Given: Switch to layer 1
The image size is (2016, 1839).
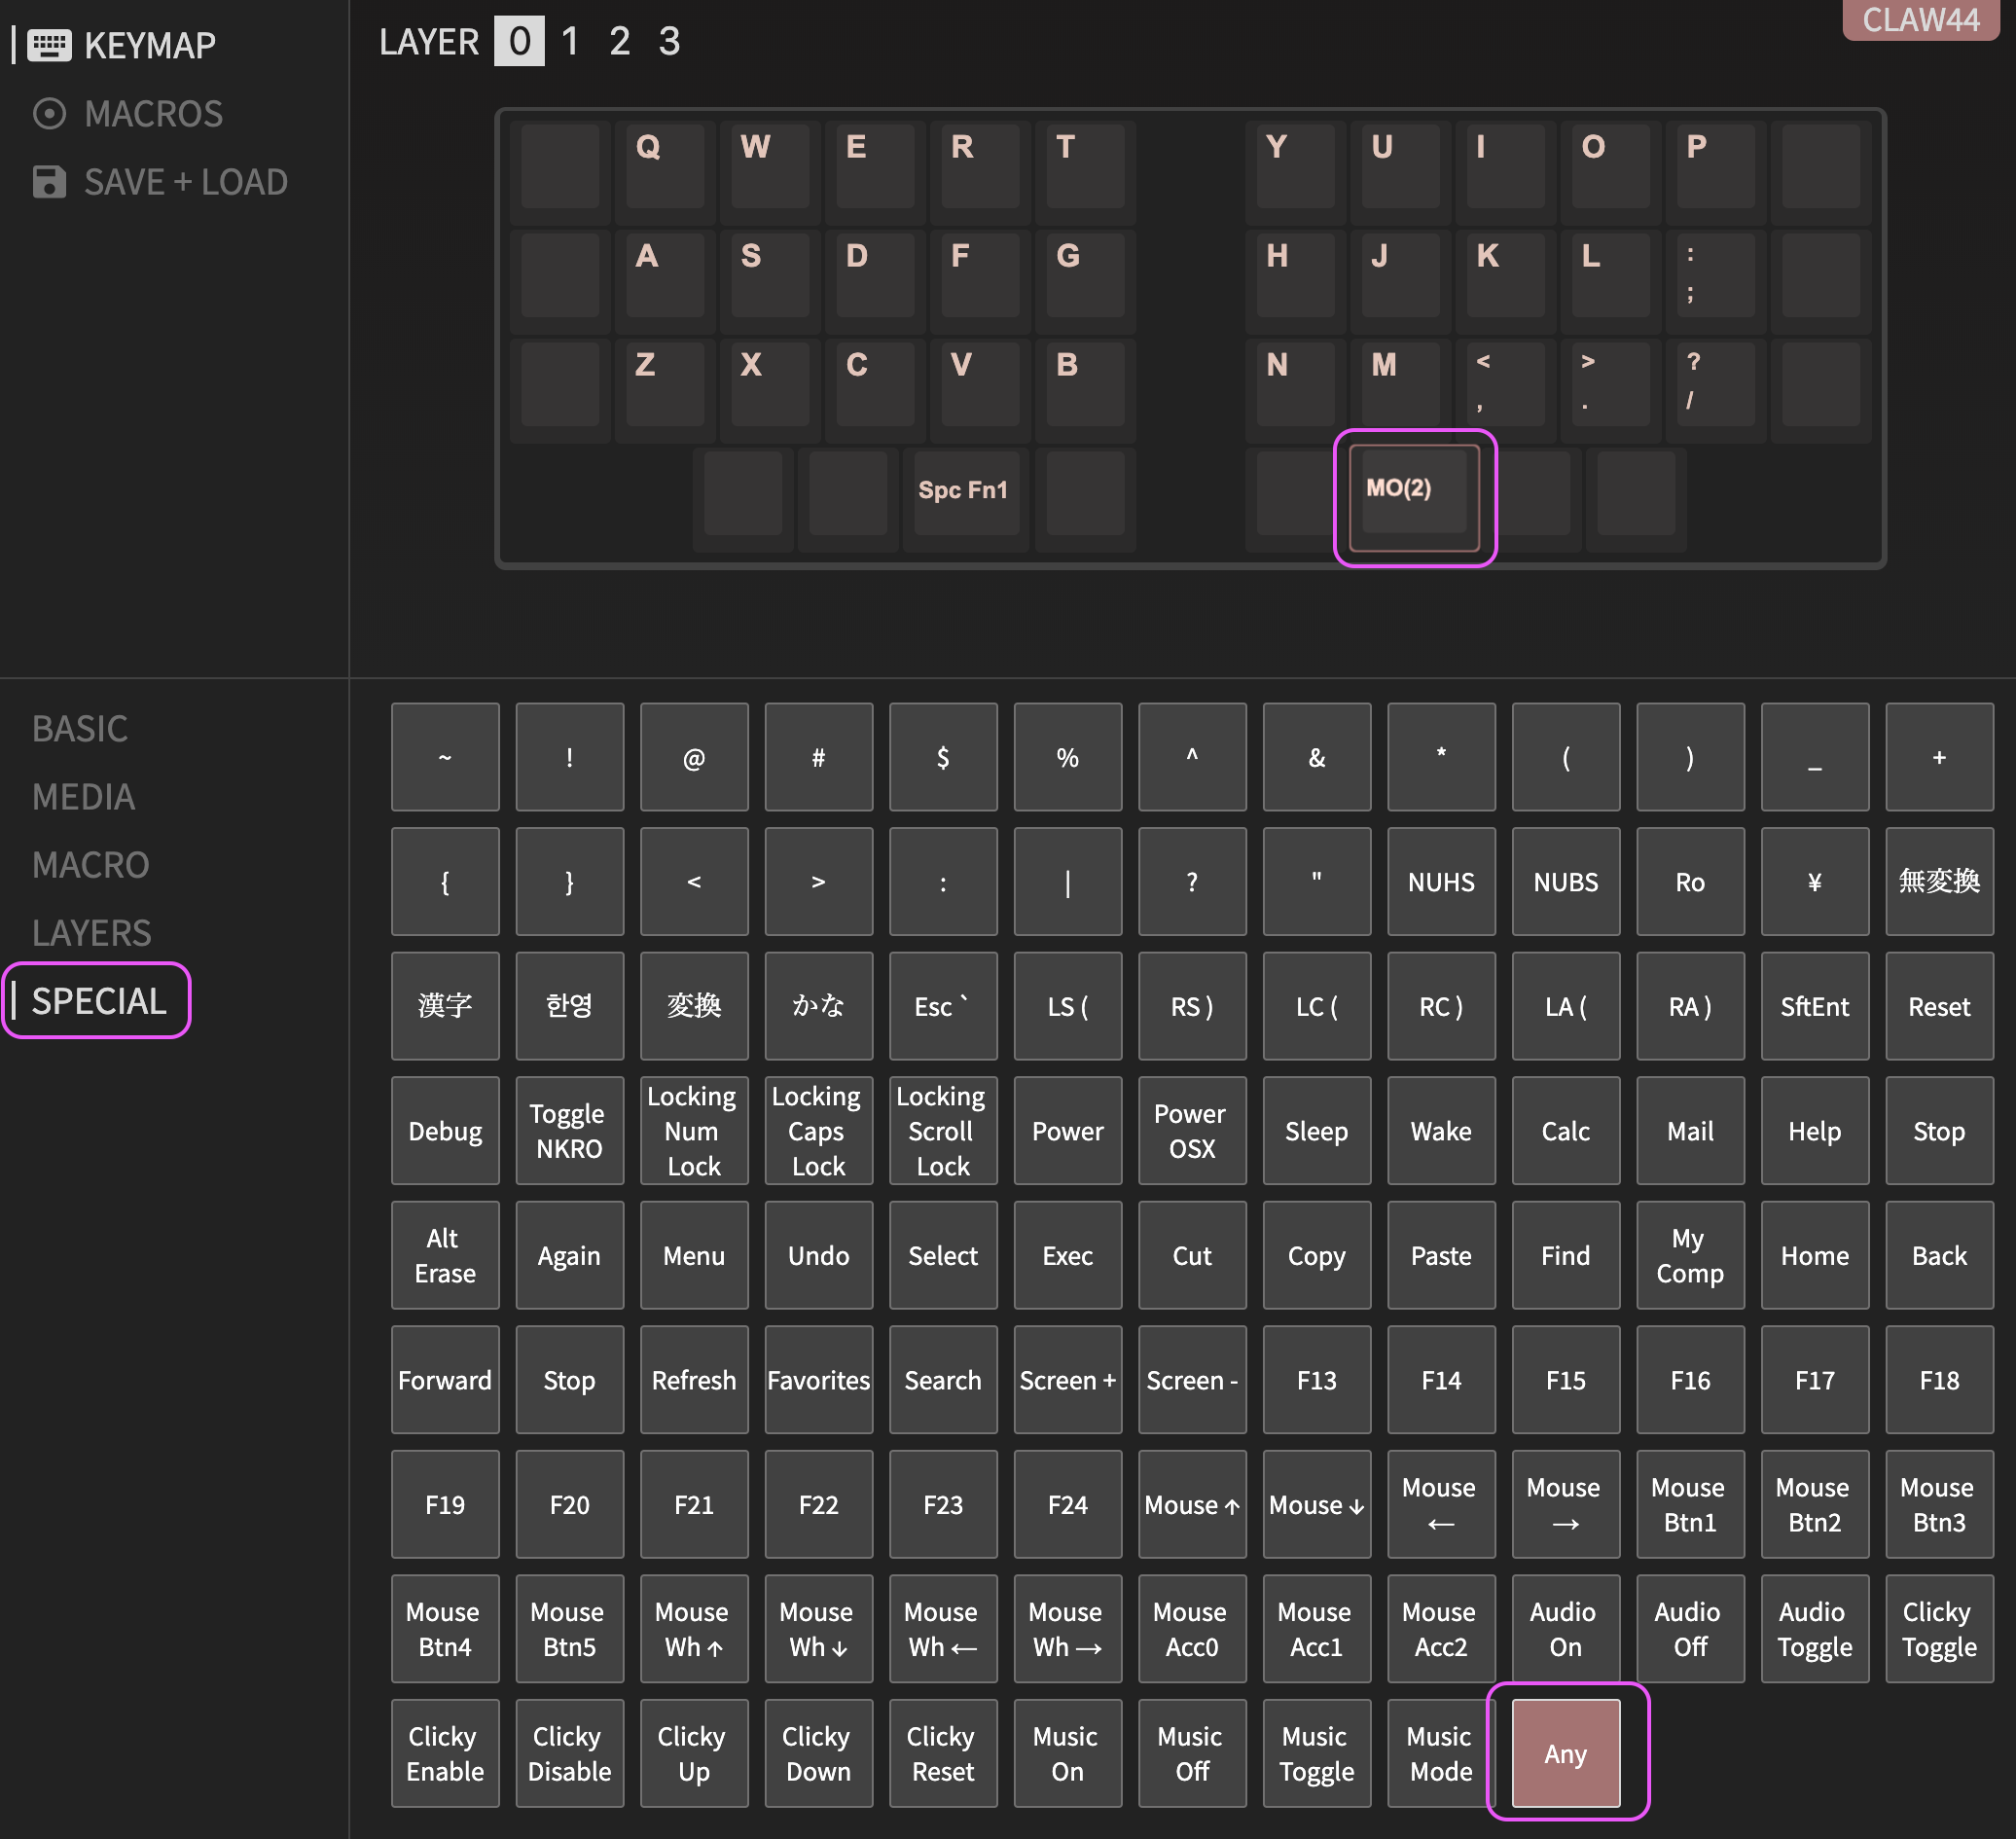Looking at the screenshot, I should pyautogui.click(x=570, y=42).
